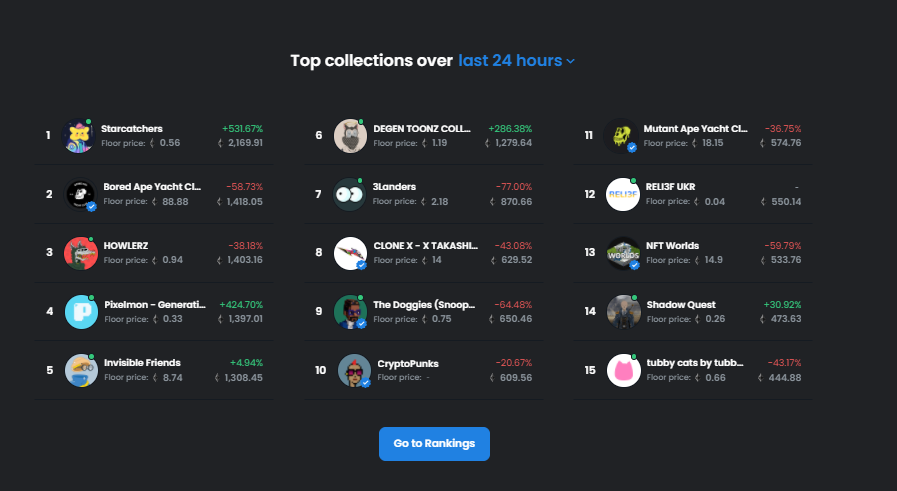The image size is (897, 491).
Task: Select the Mutant Ape Yacht Club avatar
Action: [621, 136]
